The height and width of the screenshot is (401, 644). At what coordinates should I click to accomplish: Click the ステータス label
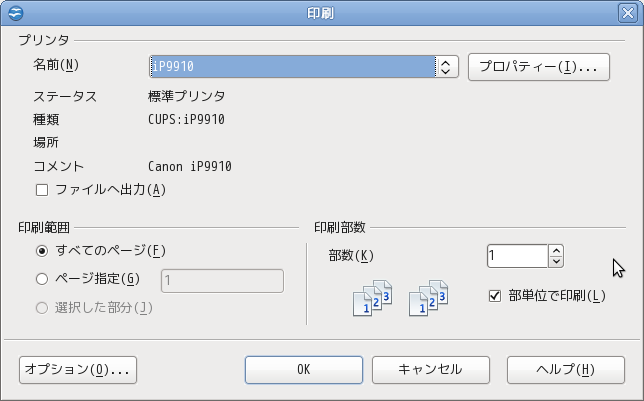point(65,97)
